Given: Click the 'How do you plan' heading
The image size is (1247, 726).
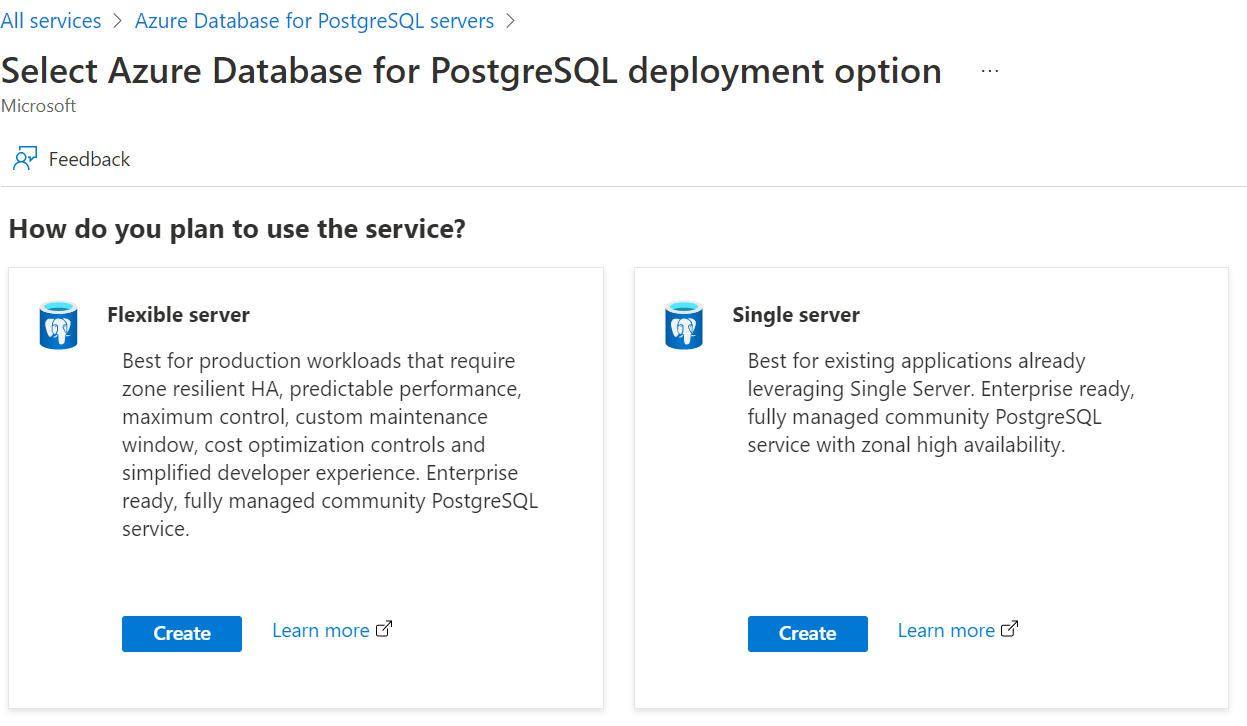Looking at the screenshot, I should 237,229.
